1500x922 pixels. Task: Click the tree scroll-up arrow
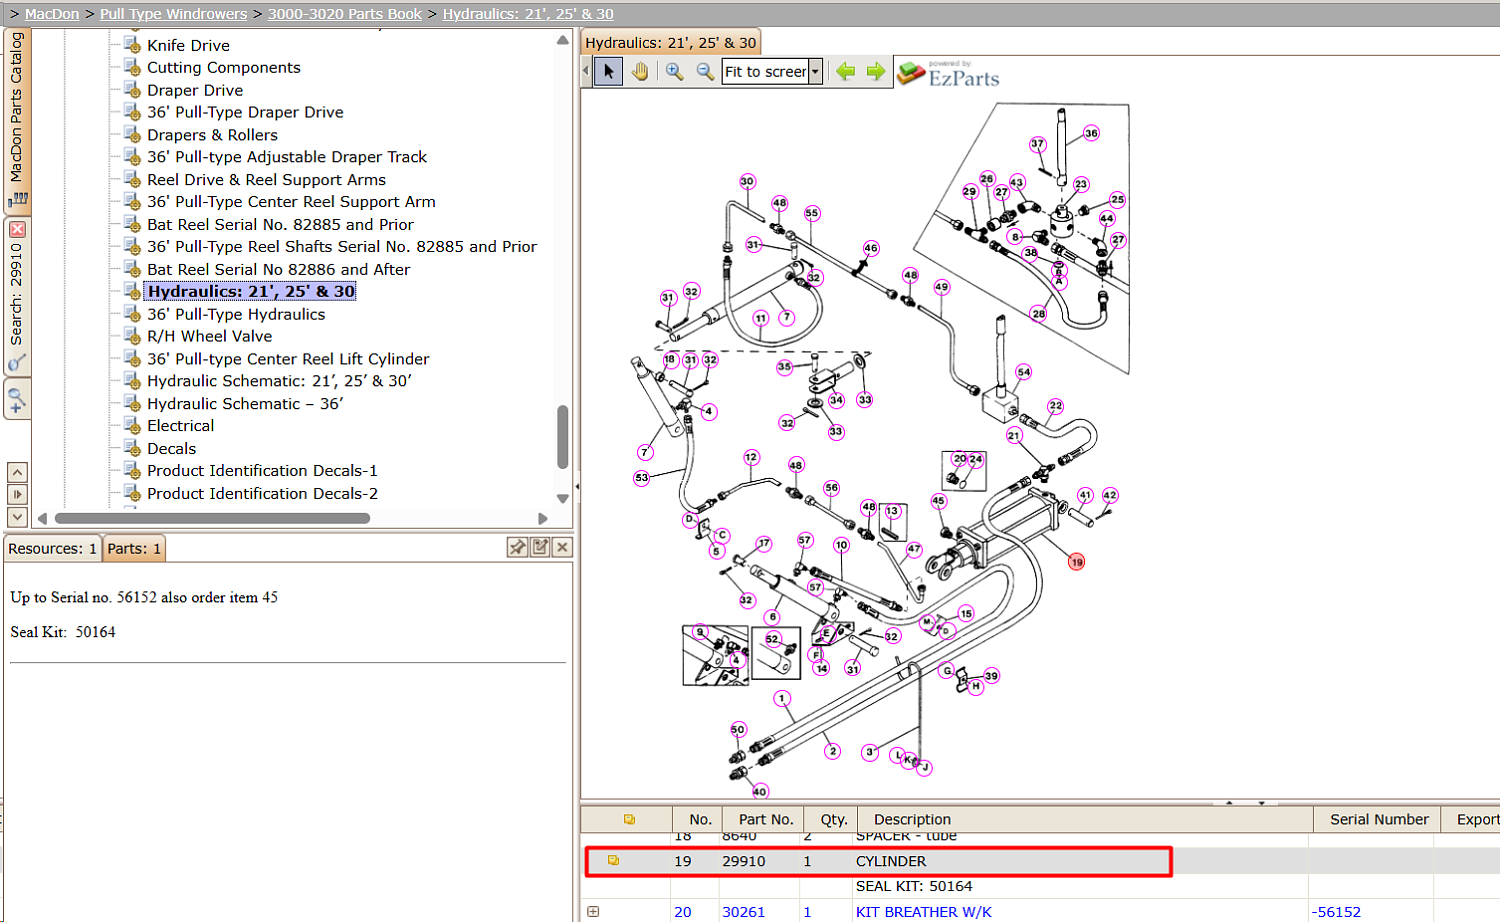(x=563, y=40)
